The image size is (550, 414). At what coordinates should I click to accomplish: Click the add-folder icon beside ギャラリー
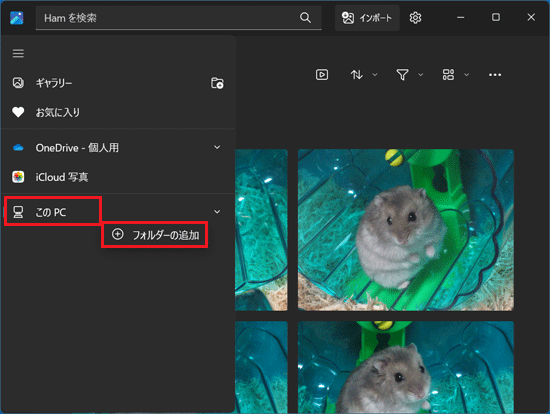pyautogui.click(x=217, y=83)
